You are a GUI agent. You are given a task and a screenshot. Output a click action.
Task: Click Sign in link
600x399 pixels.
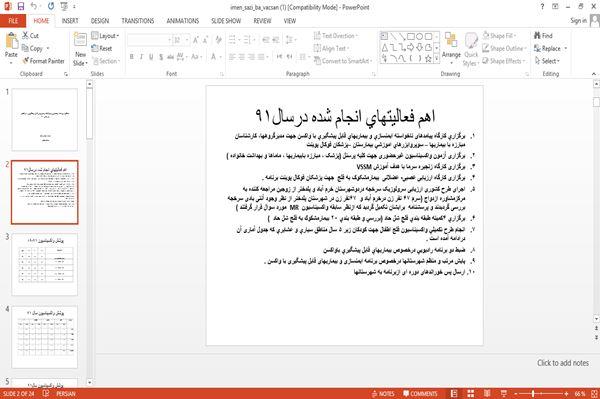(578, 21)
